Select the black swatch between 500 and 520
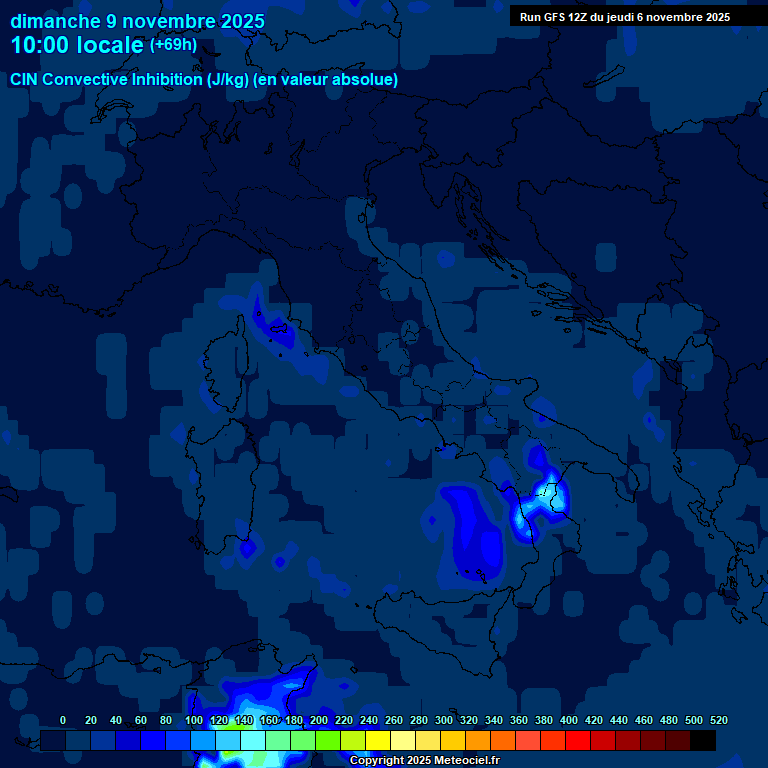This screenshot has height=768, width=768. point(703,740)
